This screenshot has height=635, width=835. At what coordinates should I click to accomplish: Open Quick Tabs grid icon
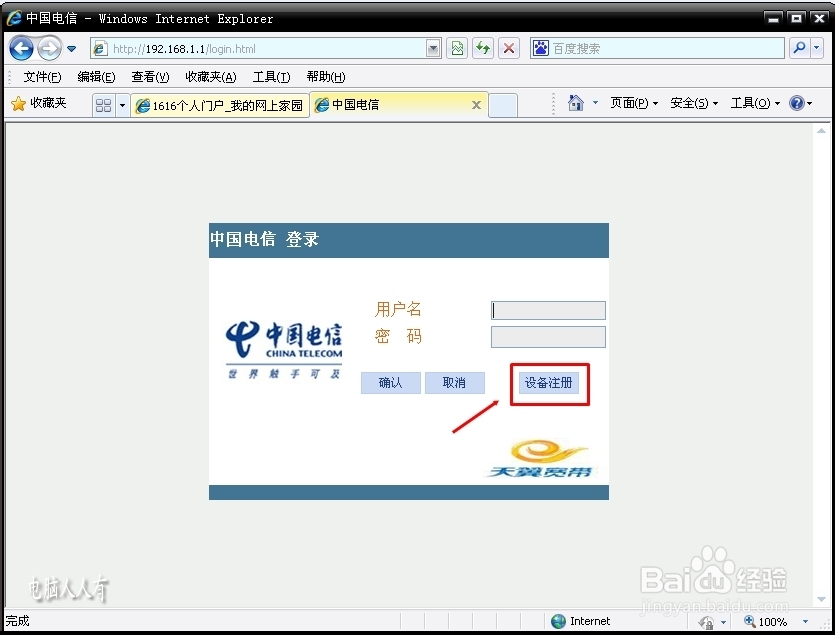click(100, 104)
